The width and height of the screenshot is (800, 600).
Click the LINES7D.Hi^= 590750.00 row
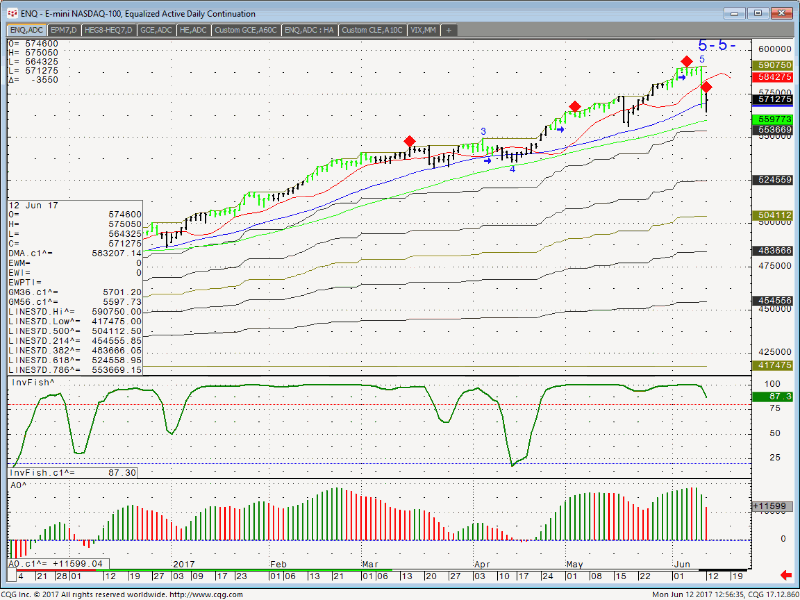pyautogui.click(x=75, y=312)
